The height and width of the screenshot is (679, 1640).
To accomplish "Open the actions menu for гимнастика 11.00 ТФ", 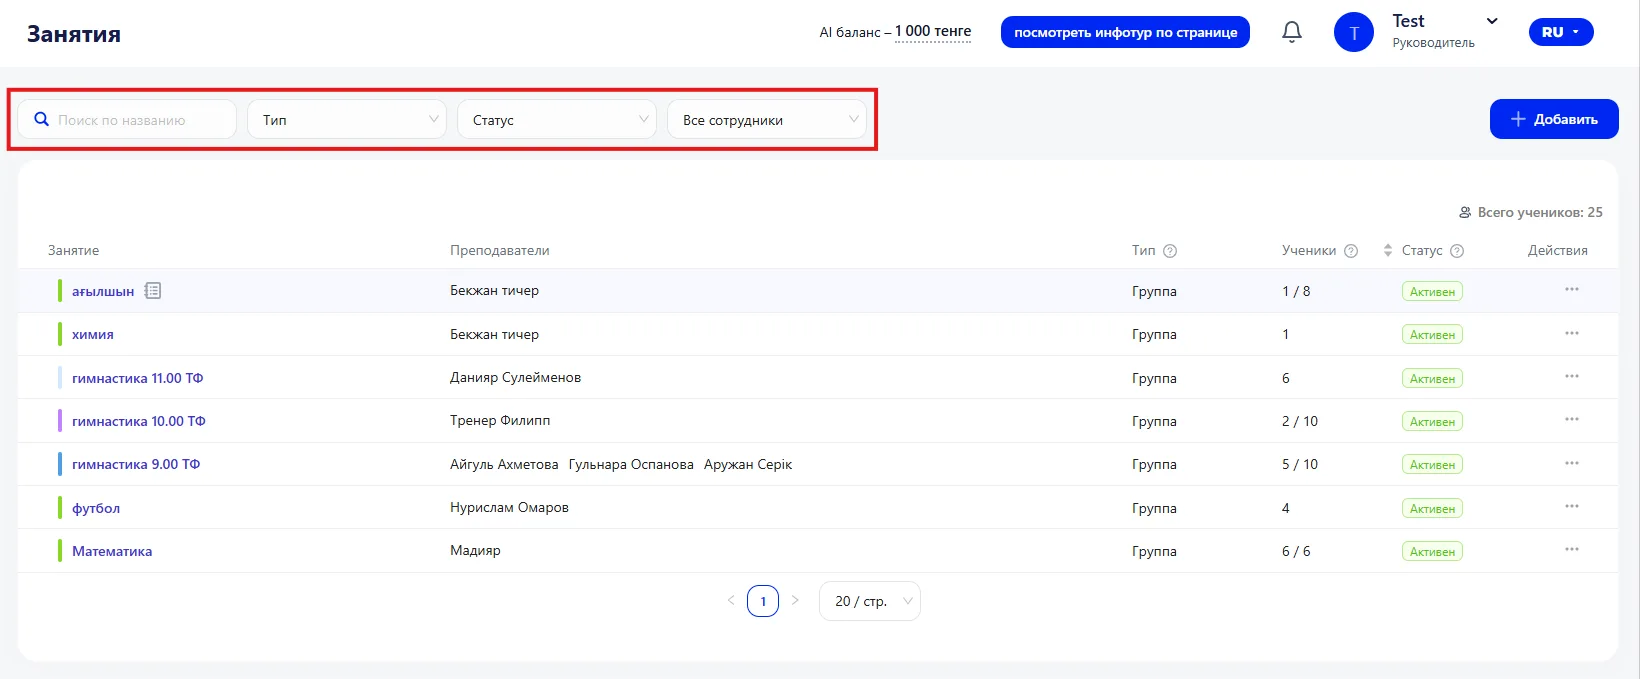I will click(x=1572, y=376).
